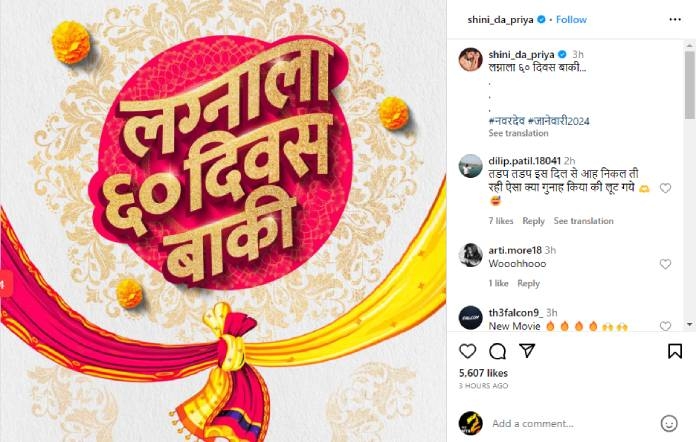Like the post with the heart icon
696x442 pixels.
(x=467, y=351)
